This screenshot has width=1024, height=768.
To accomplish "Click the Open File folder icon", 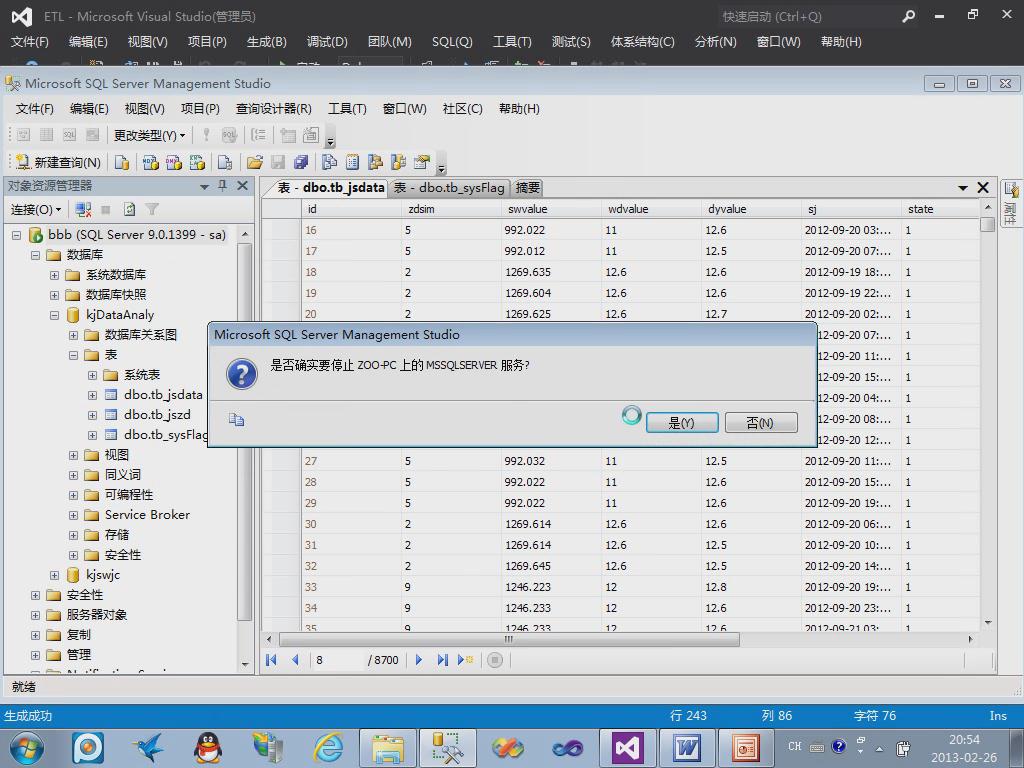I will (x=255, y=162).
